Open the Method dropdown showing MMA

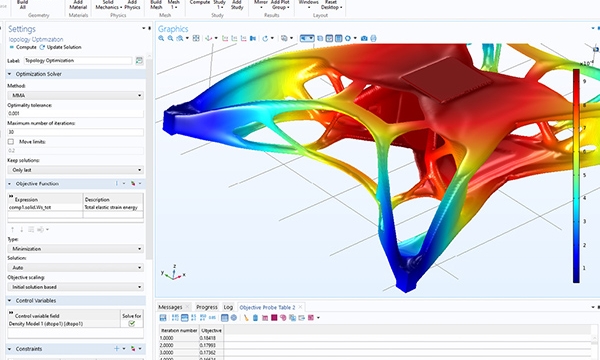coord(75,95)
